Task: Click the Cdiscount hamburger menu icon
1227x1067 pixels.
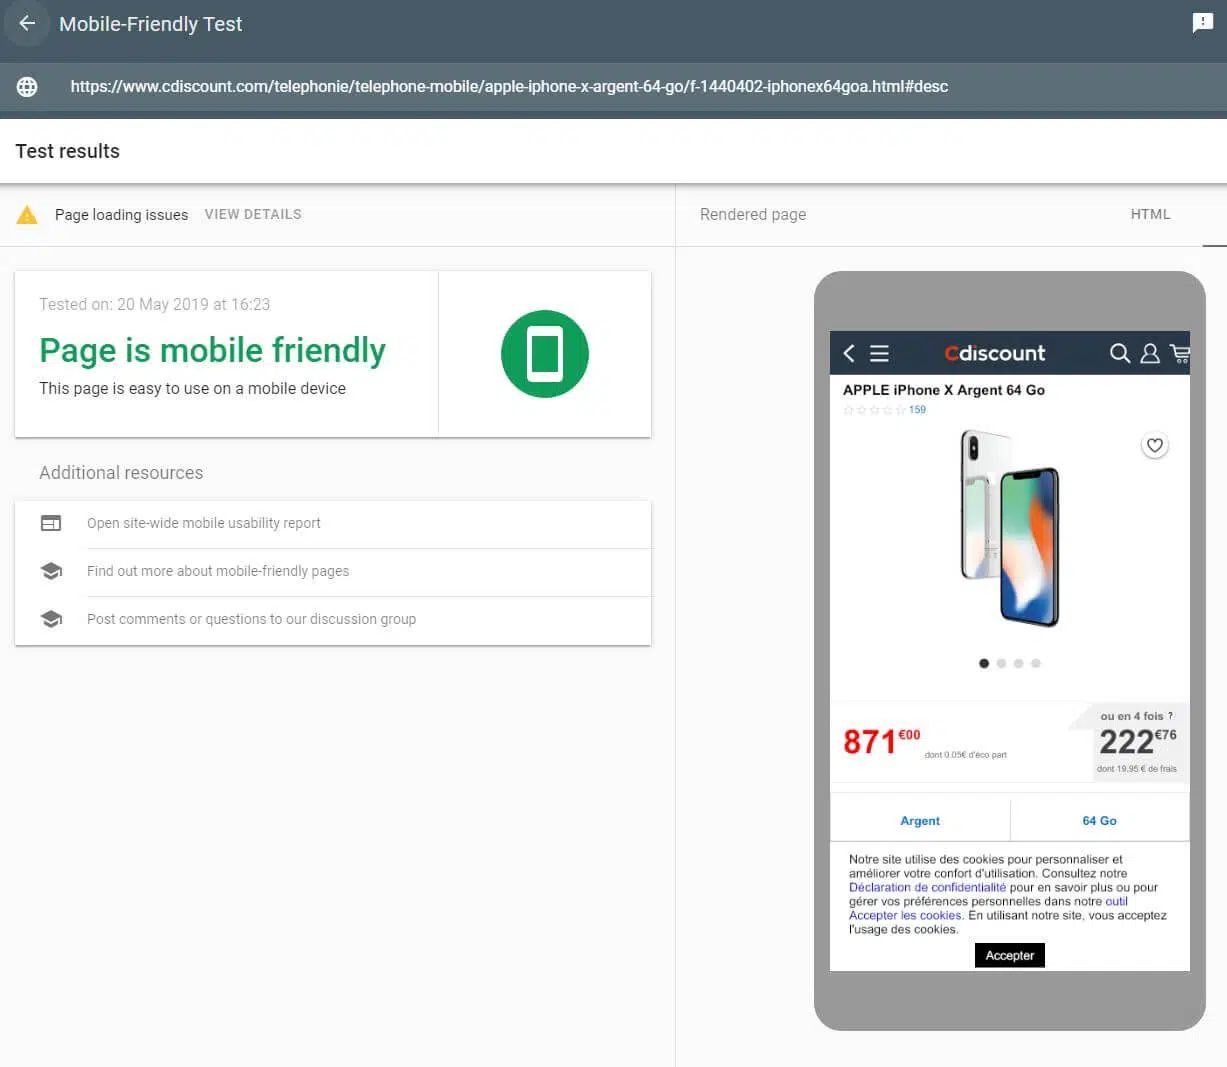Action: (879, 353)
